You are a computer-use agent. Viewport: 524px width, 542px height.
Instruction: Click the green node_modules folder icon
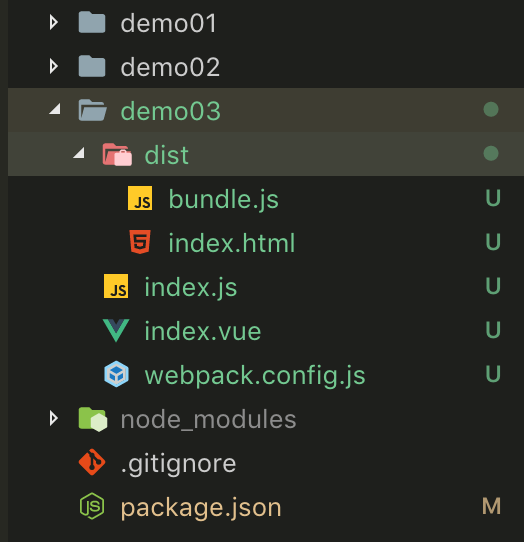(x=93, y=419)
